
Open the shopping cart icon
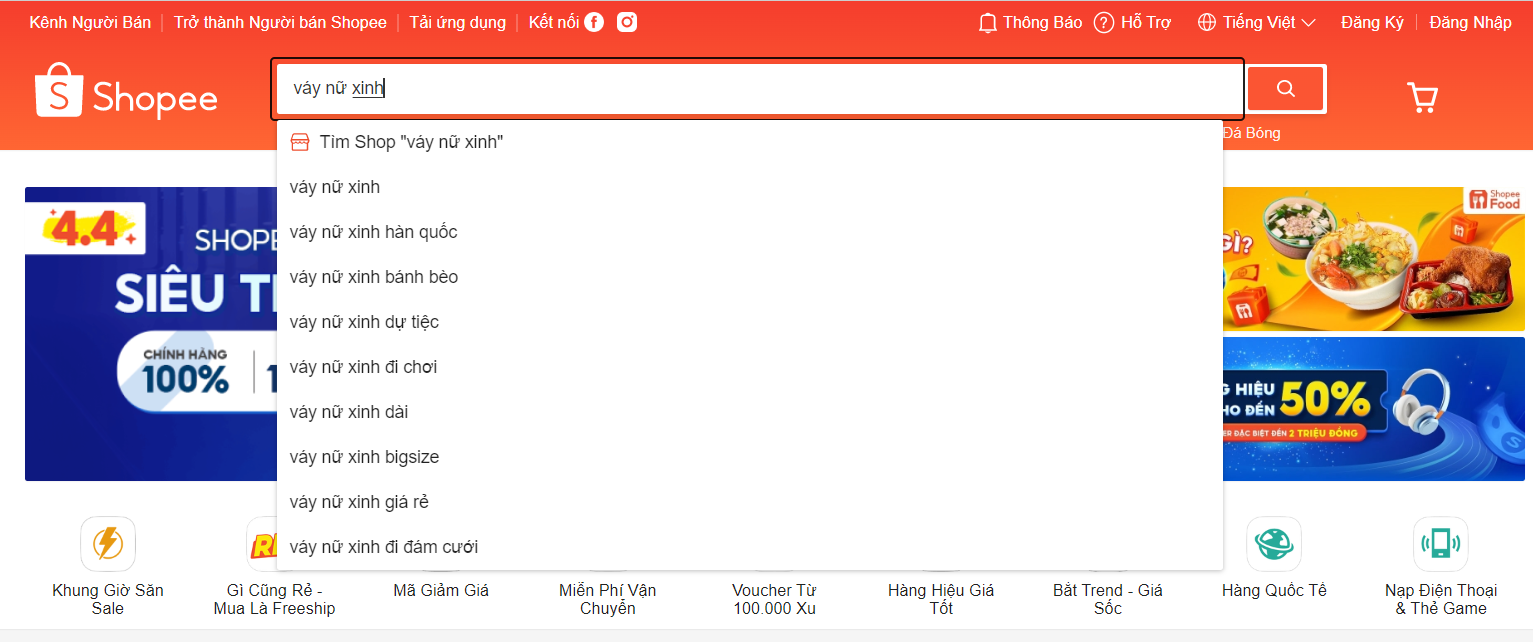pos(1422,97)
